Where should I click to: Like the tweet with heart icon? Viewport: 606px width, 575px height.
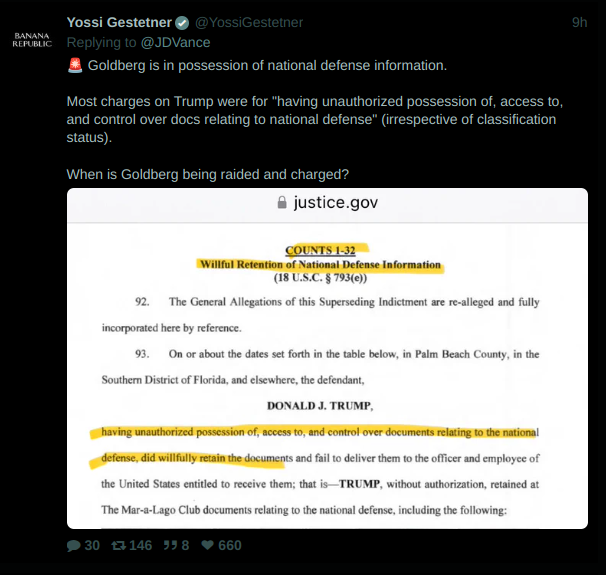tap(208, 545)
